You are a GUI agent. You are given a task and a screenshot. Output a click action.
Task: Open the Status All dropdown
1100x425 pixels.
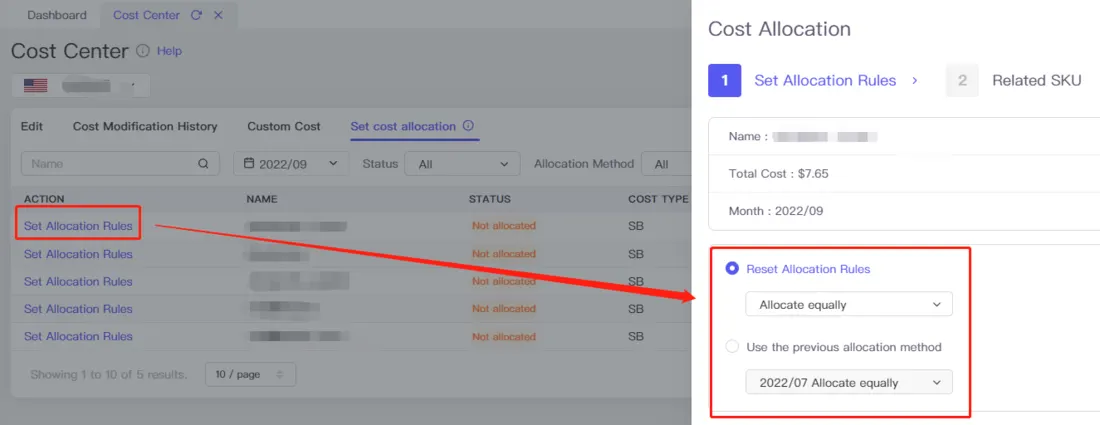click(462, 163)
